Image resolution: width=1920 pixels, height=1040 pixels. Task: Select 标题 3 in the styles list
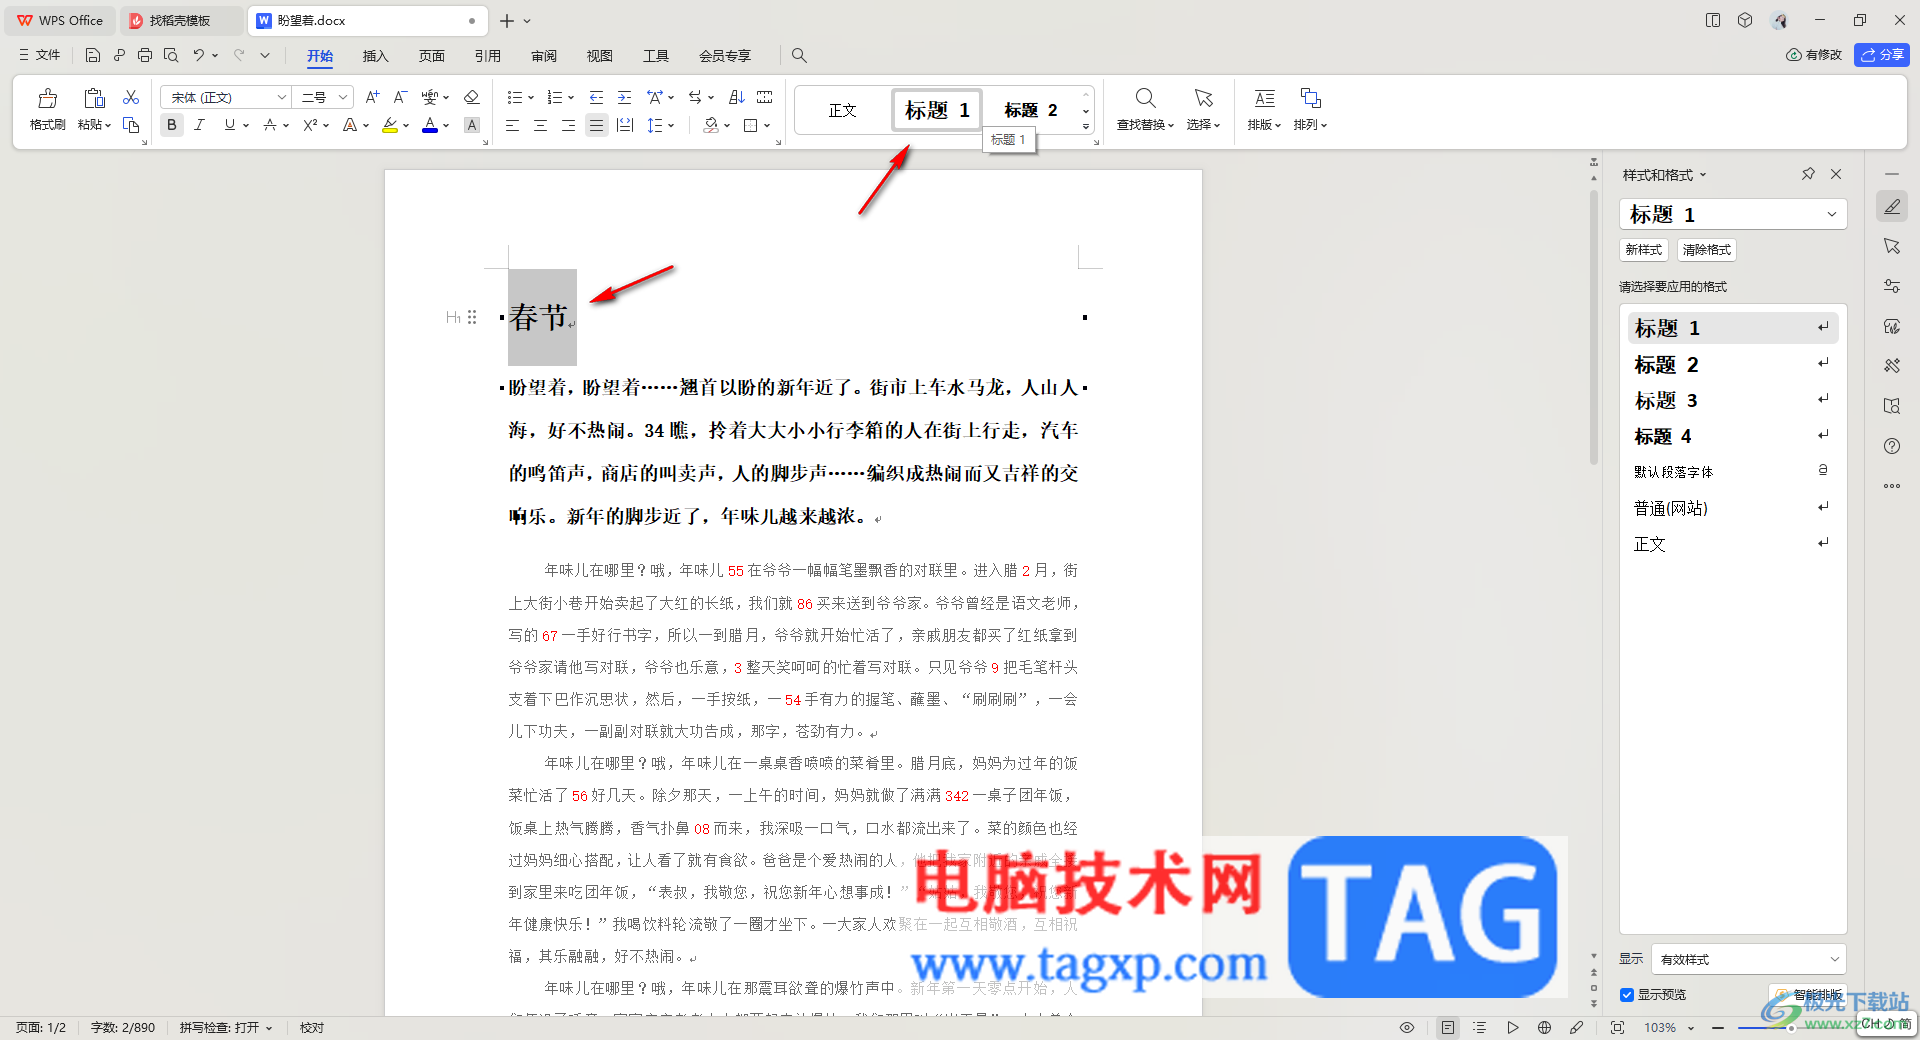(x=1733, y=400)
